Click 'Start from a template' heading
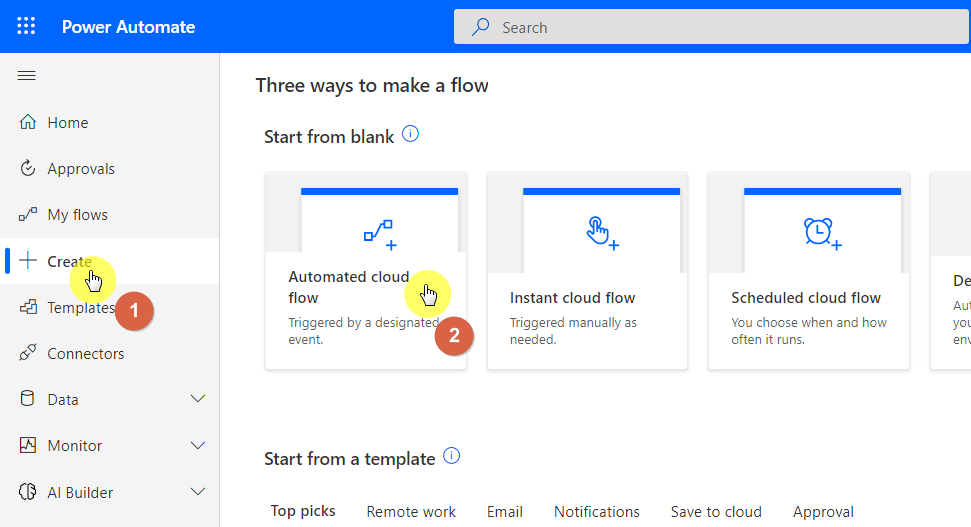Screen dimensions: 971x527 click(x=349, y=459)
